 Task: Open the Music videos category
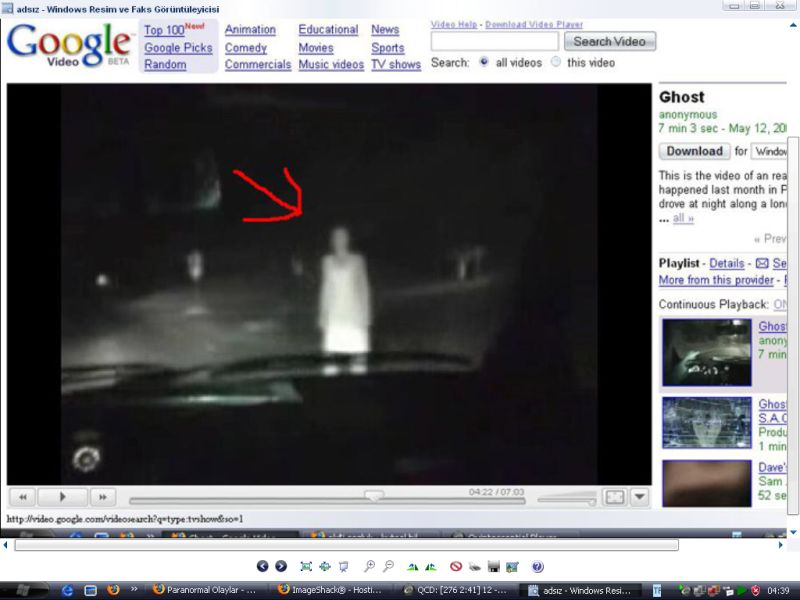(331, 65)
